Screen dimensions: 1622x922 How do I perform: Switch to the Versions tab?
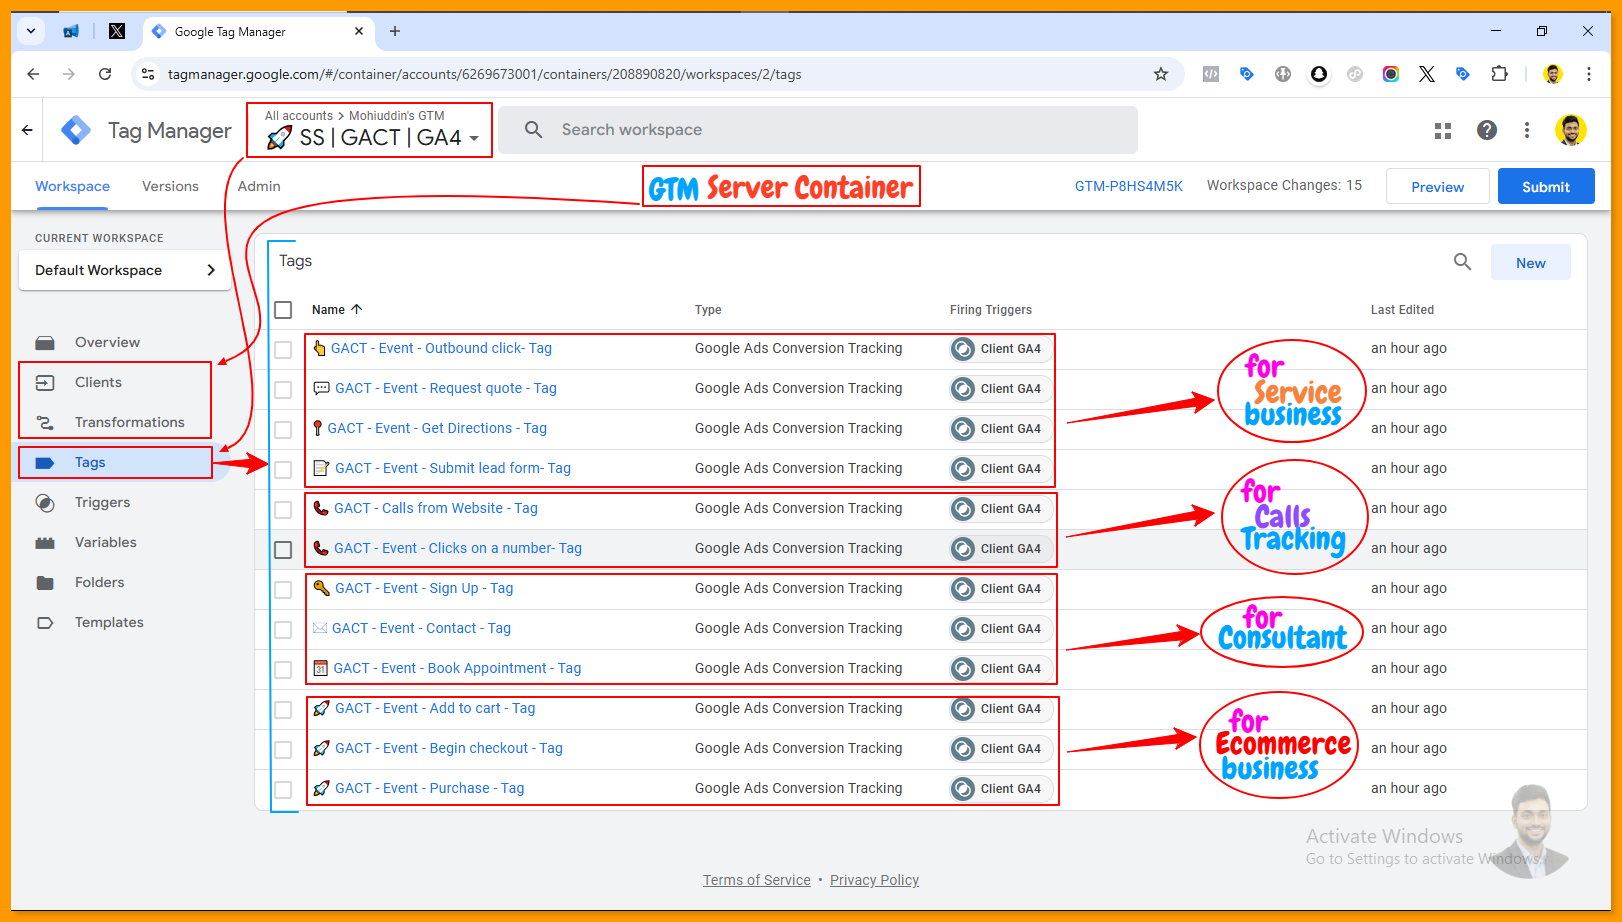170,187
